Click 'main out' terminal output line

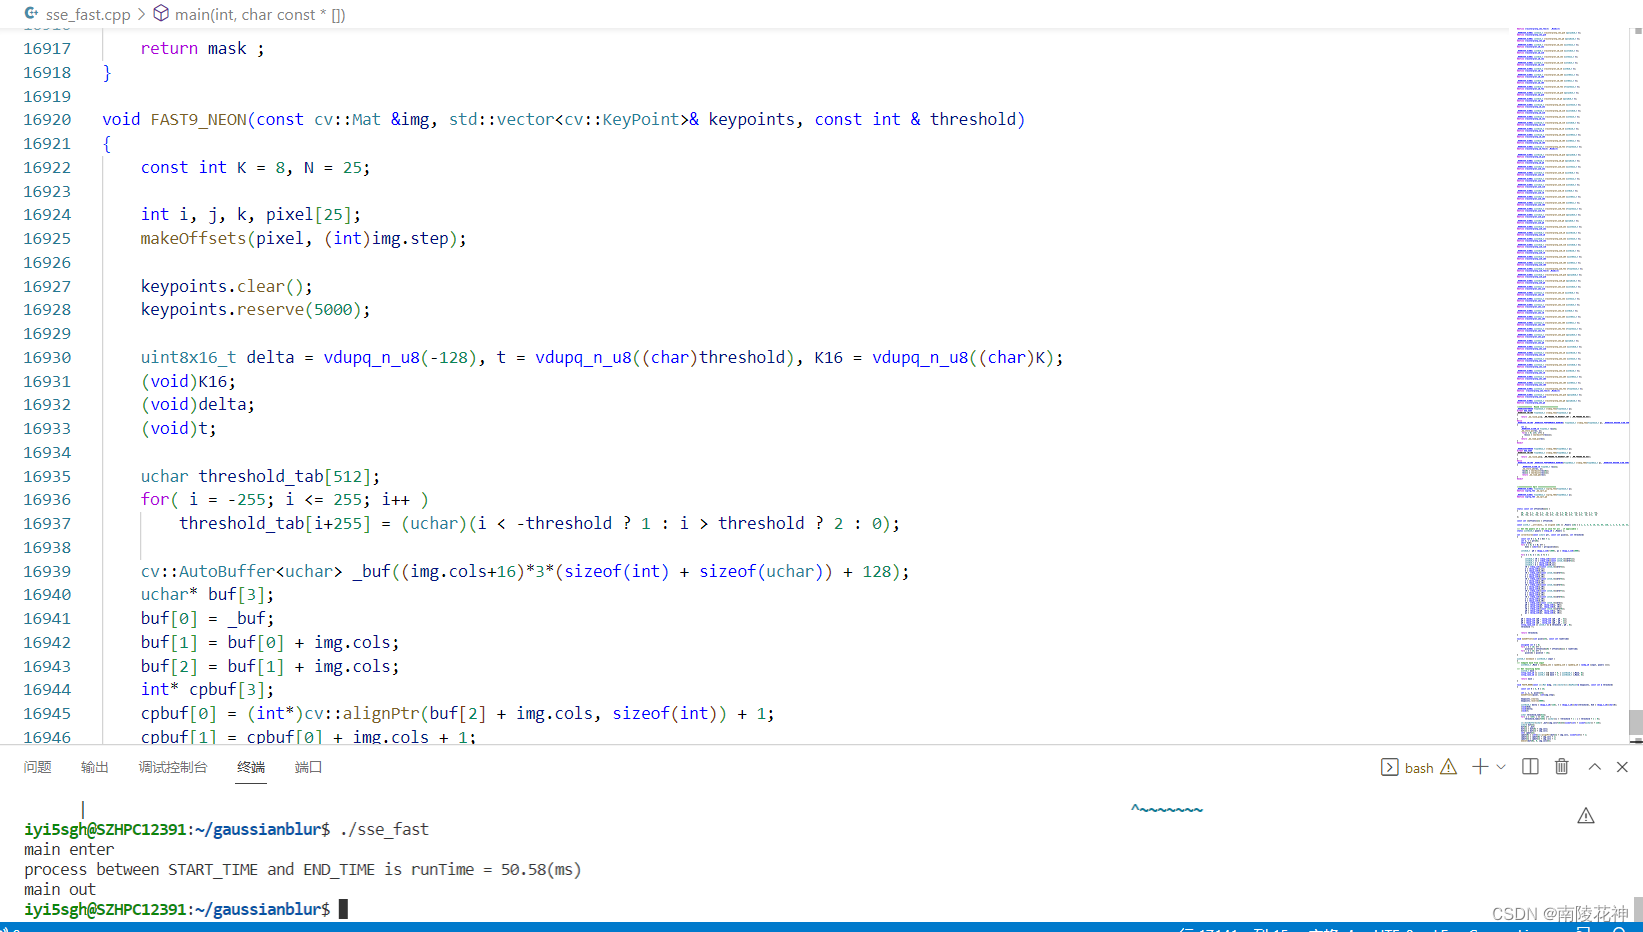pos(60,889)
